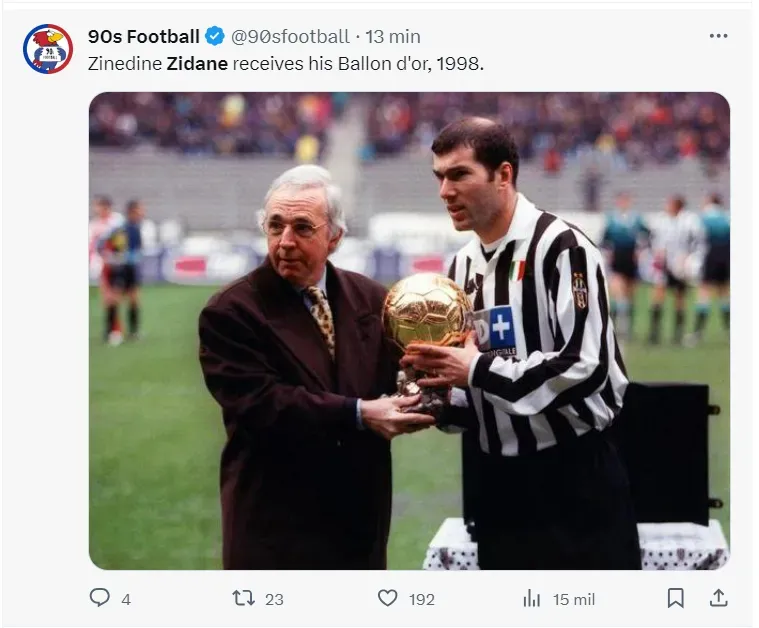Open the three-dot more options menu

718,36
